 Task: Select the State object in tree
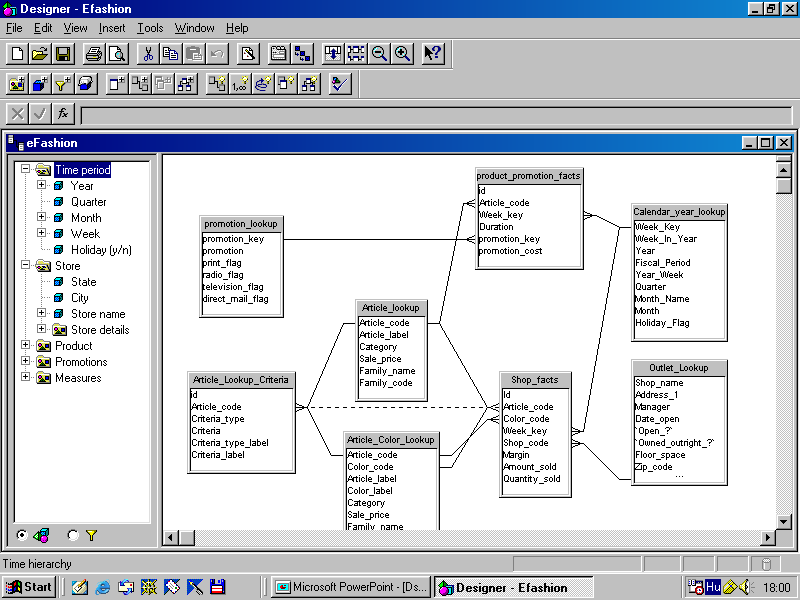(84, 282)
